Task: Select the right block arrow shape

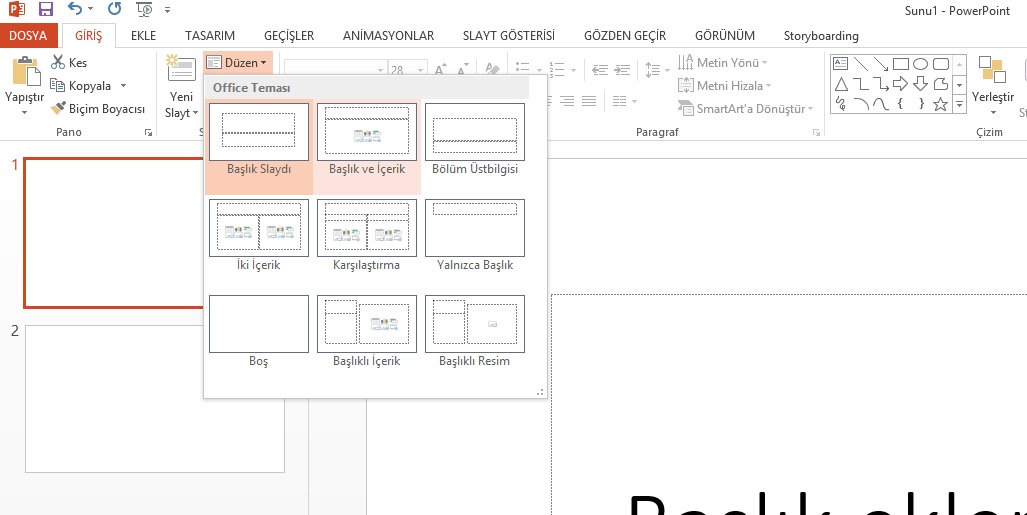Action: pyautogui.click(x=901, y=84)
